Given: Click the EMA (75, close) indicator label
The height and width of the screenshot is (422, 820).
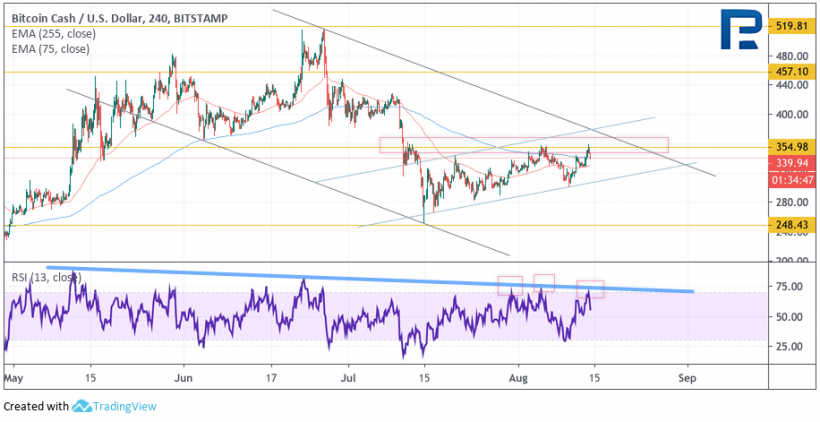Looking at the screenshot, I should (x=48, y=47).
